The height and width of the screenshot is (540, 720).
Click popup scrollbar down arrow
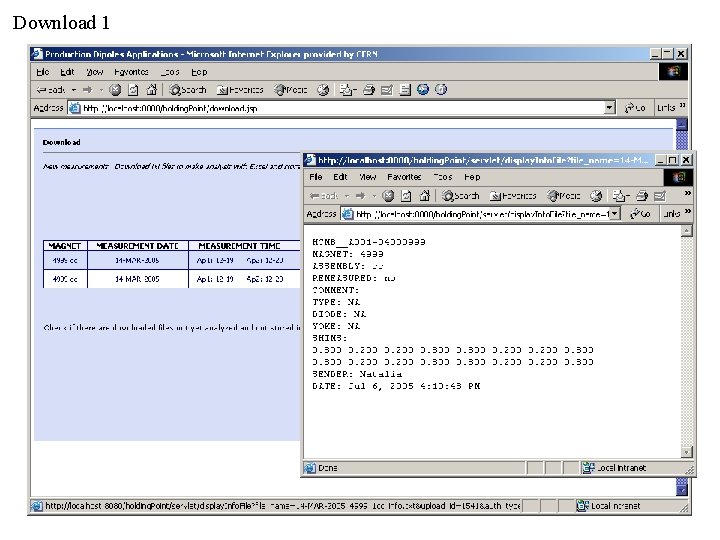coord(686,452)
